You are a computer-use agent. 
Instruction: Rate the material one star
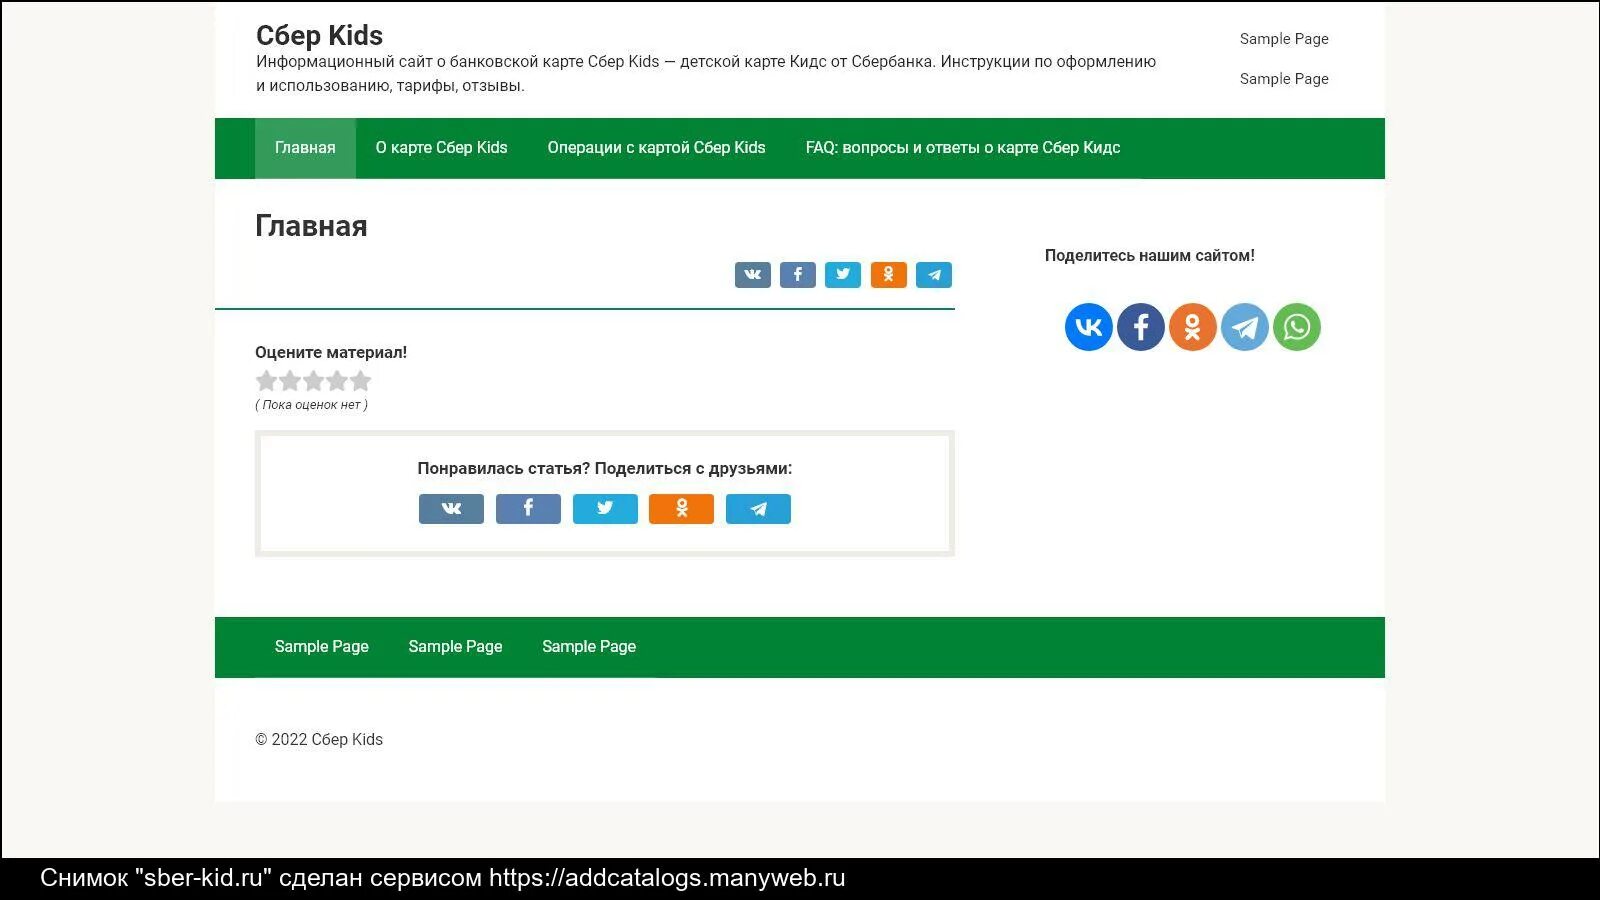pyautogui.click(x=266, y=381)
